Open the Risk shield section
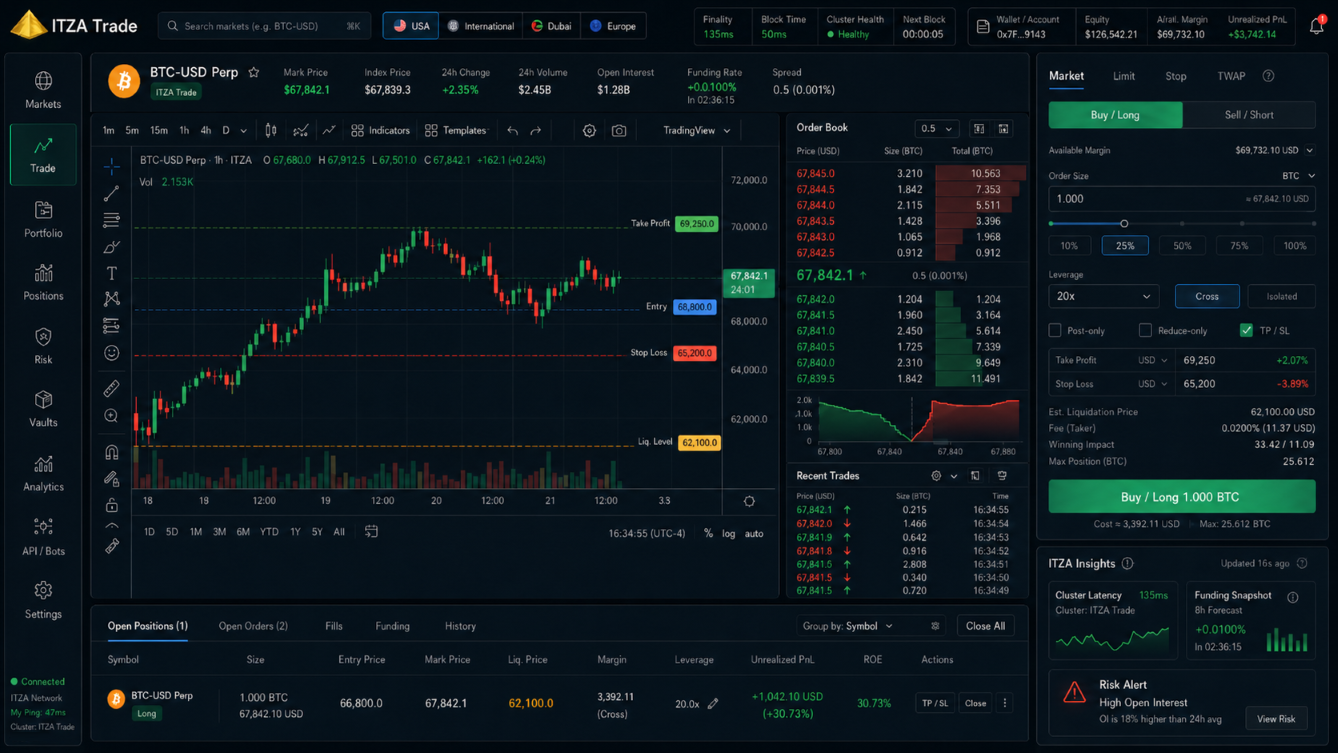 (43, 346)
